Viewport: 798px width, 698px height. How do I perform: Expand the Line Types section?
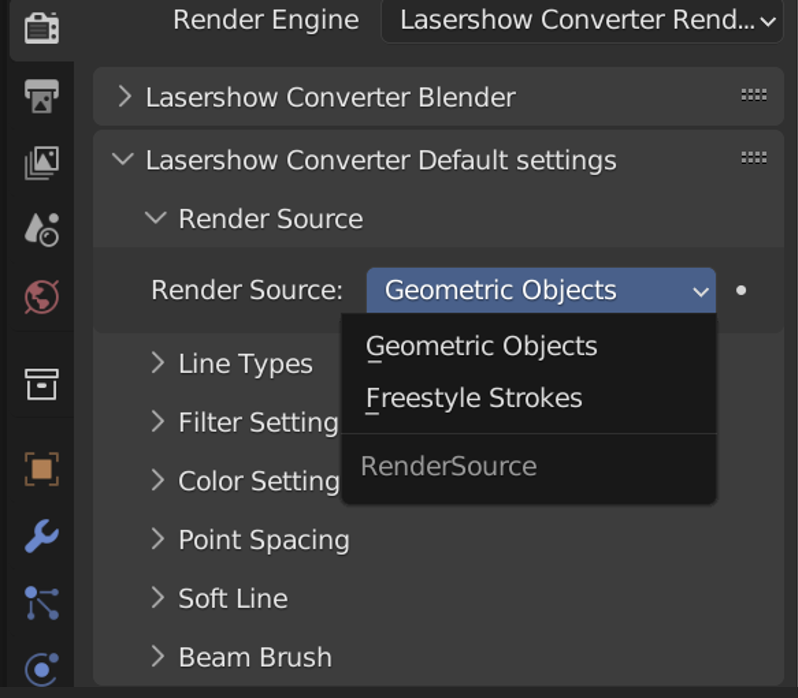(x=245, y=363)
